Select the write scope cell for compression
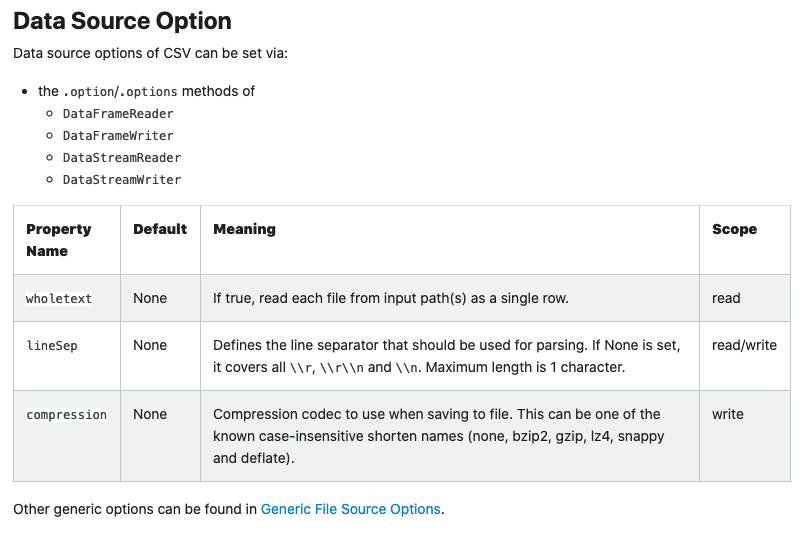This screenshot has height=538, width=809. coord(728,414)
